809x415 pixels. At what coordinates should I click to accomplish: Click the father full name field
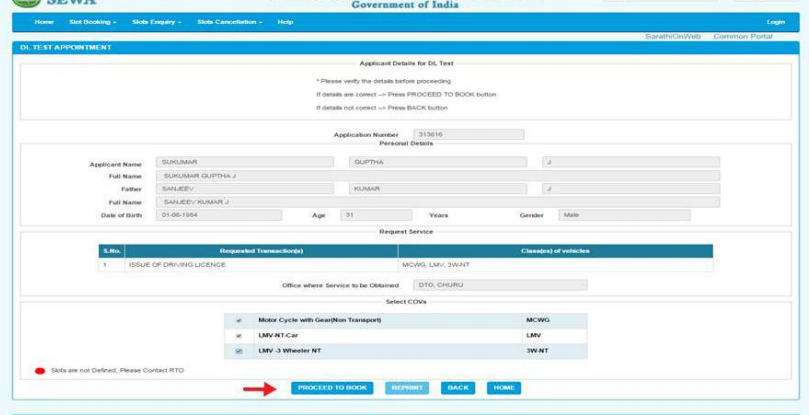pos(438,202)
